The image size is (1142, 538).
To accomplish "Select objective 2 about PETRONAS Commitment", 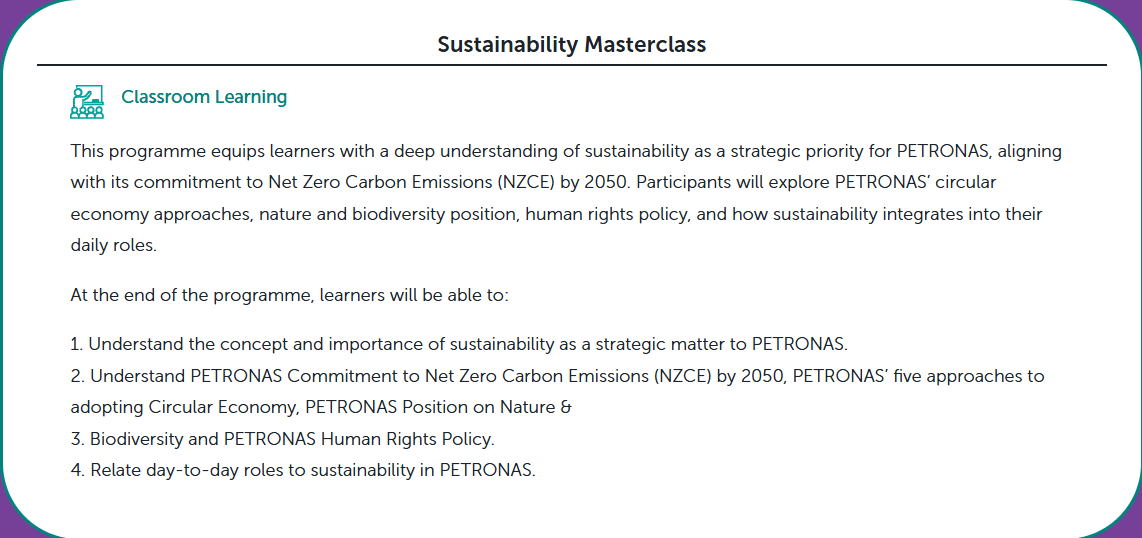I will tap(557, 392).
